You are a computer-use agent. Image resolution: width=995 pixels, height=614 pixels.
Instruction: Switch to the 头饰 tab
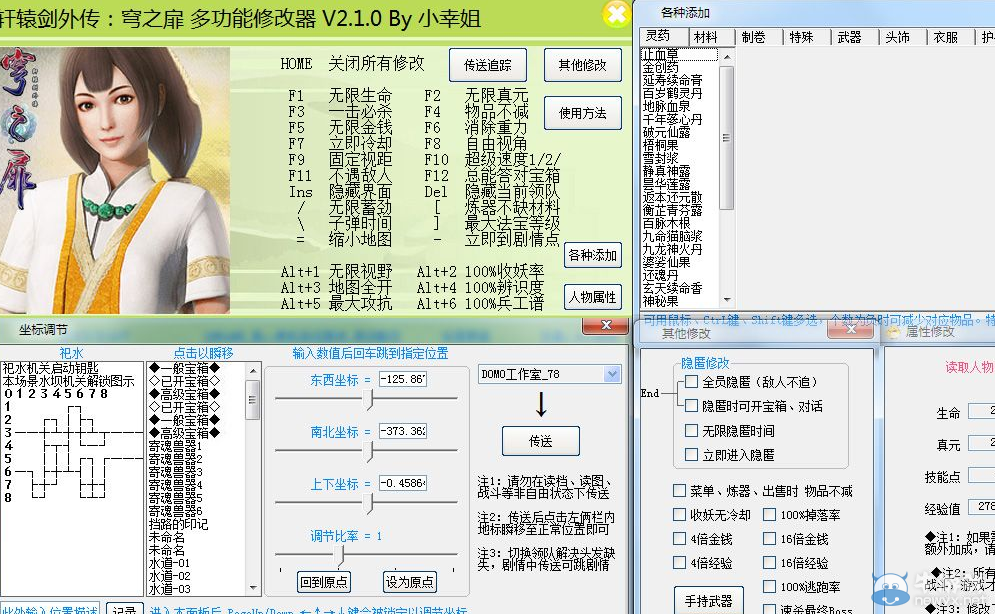[x=897, y=37]
